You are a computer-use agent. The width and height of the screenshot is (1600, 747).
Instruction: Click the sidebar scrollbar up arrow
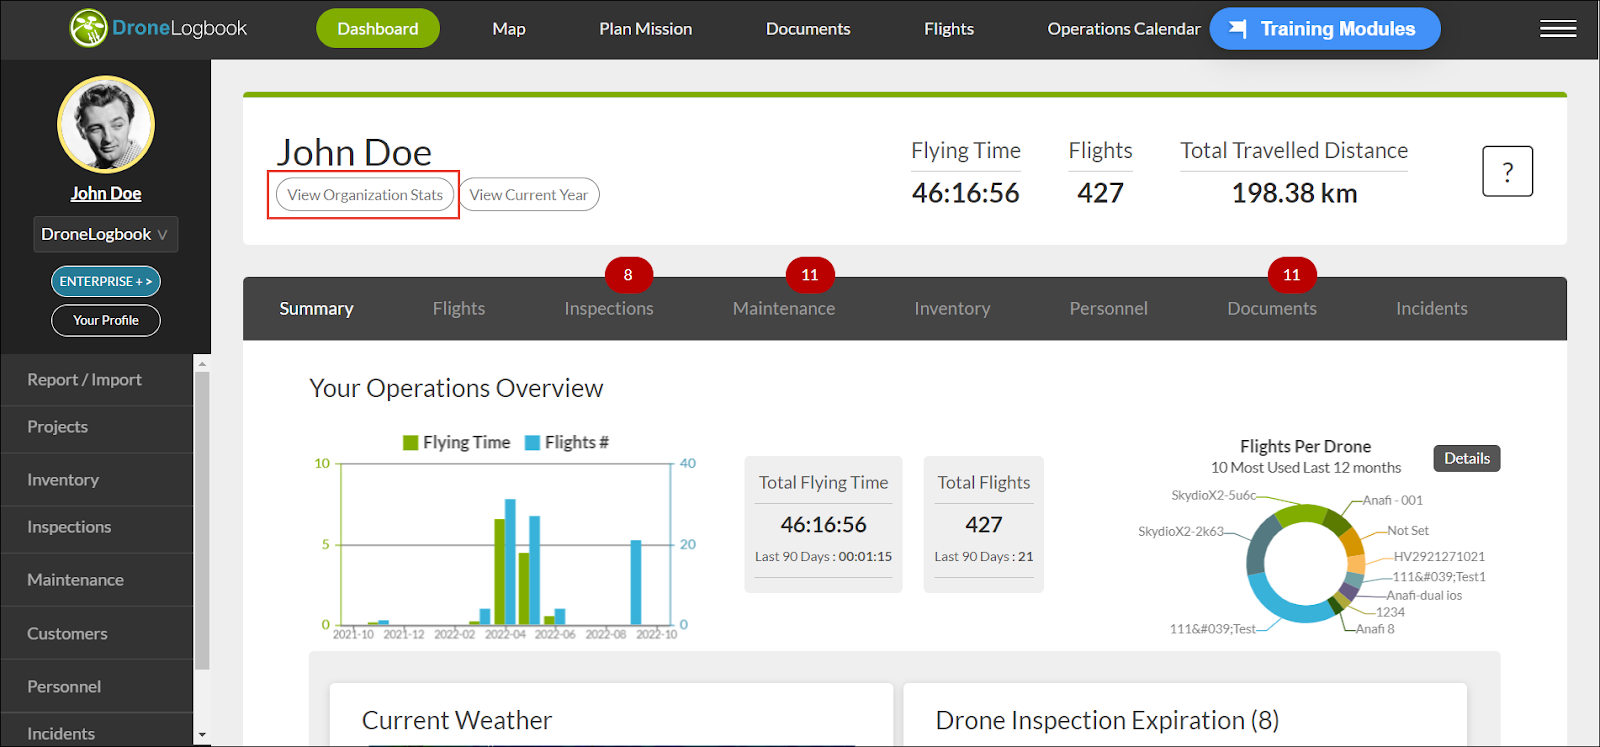click(x=202, y=364)
